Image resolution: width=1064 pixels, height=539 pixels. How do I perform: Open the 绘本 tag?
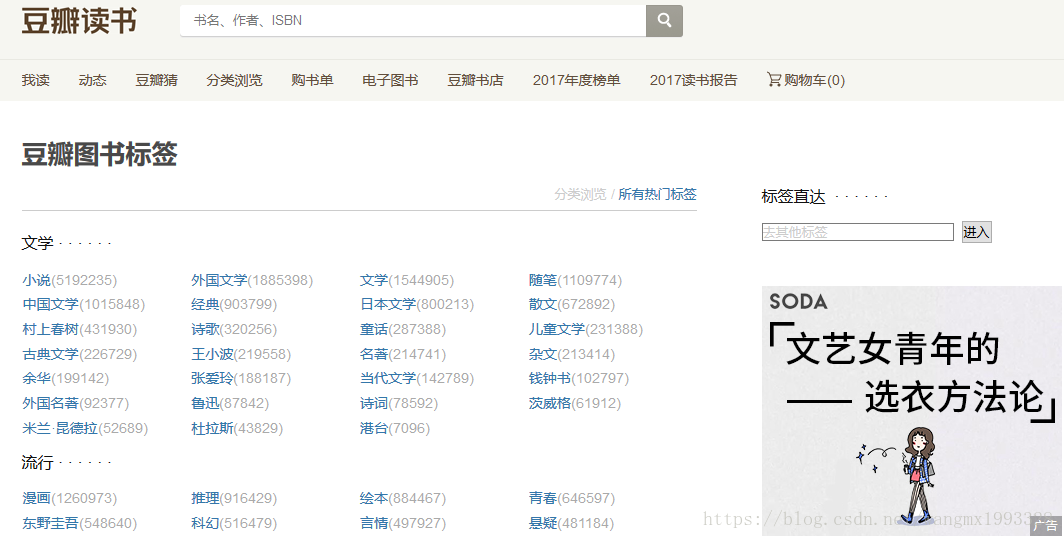click(374, 498)
